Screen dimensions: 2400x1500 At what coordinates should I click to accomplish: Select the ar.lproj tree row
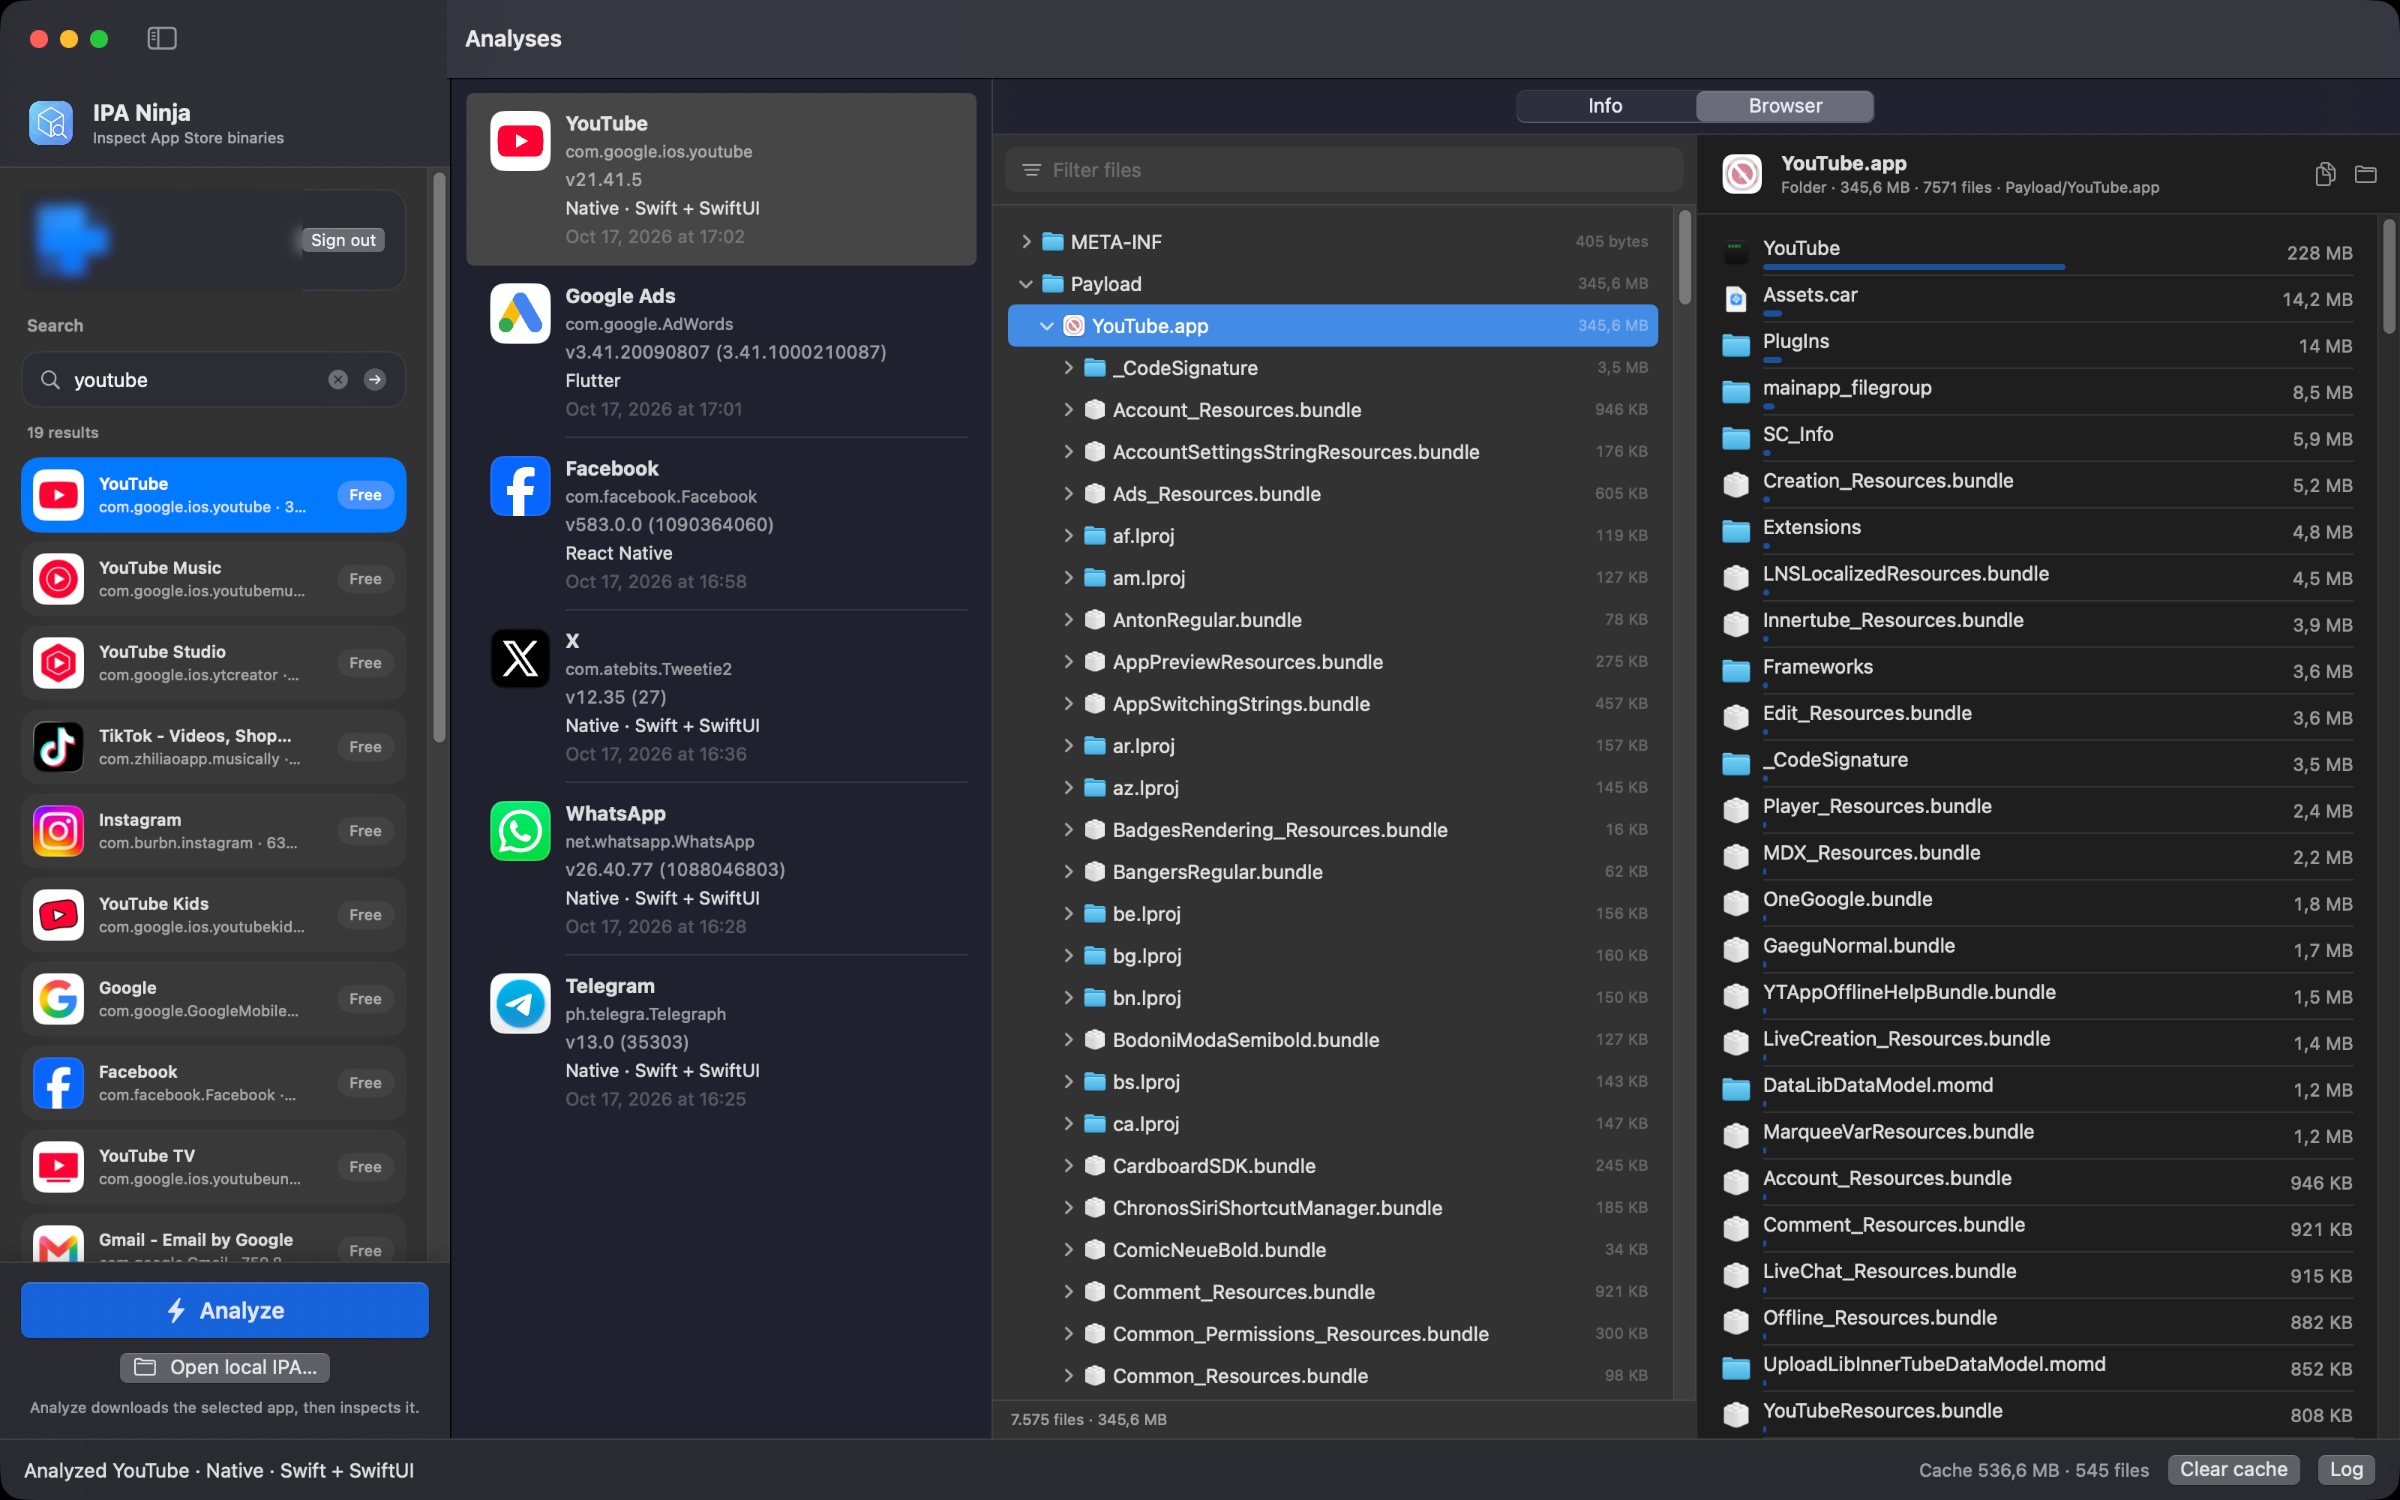click(1332, 746)
